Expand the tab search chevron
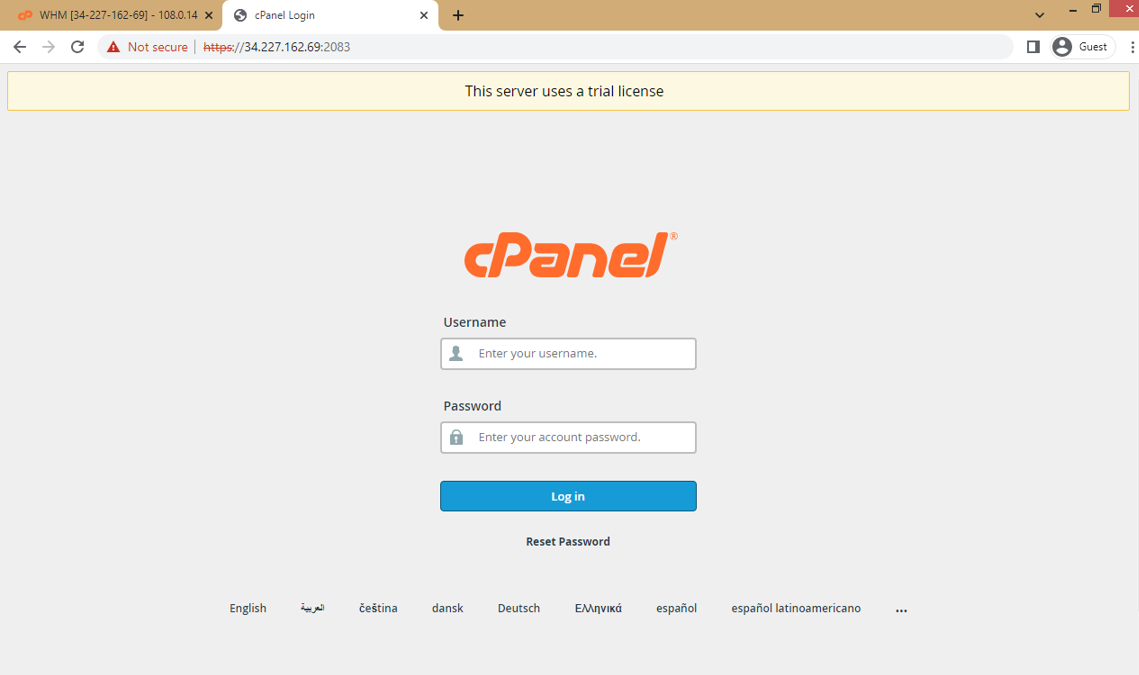 click(x=1039, y=15)
